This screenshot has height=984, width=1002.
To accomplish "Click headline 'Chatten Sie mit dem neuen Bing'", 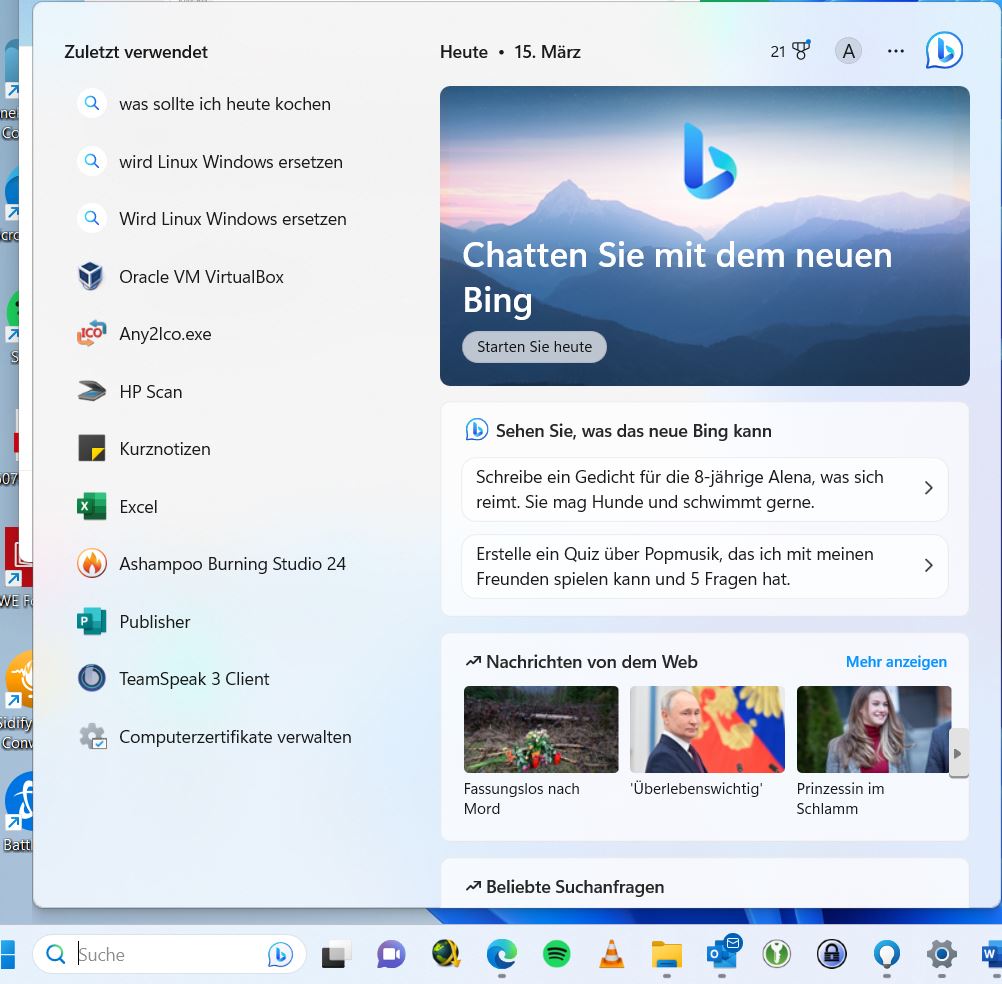I will pyautogui.click(x=677, y=277).
